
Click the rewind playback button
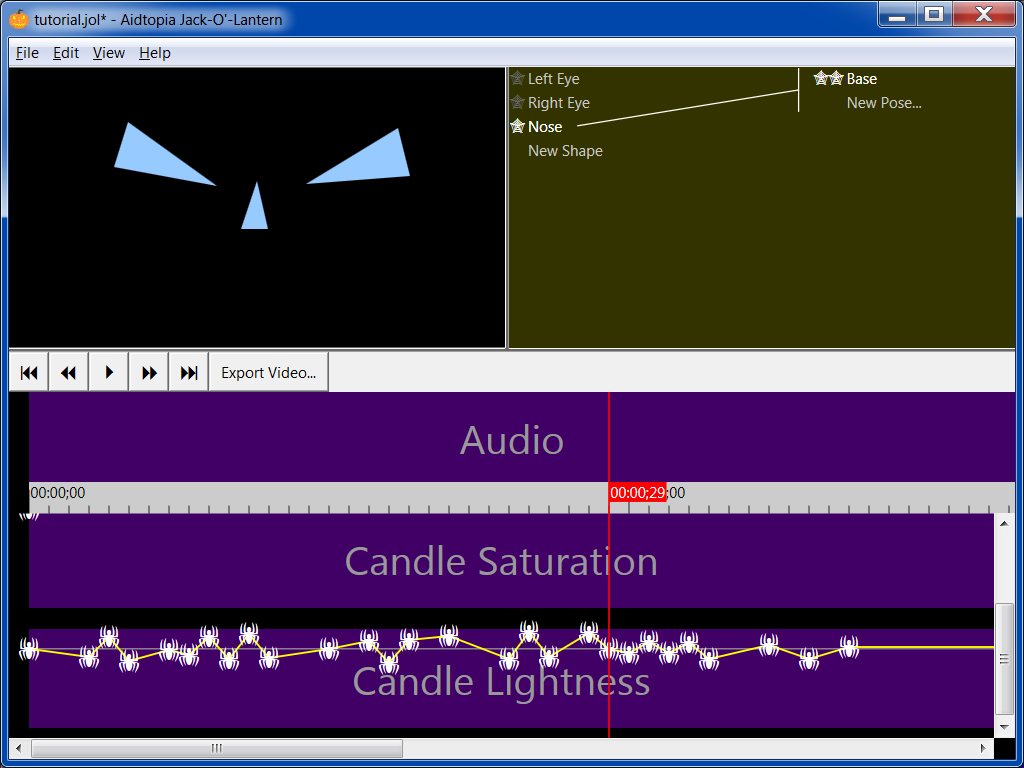tap(69, 372)
